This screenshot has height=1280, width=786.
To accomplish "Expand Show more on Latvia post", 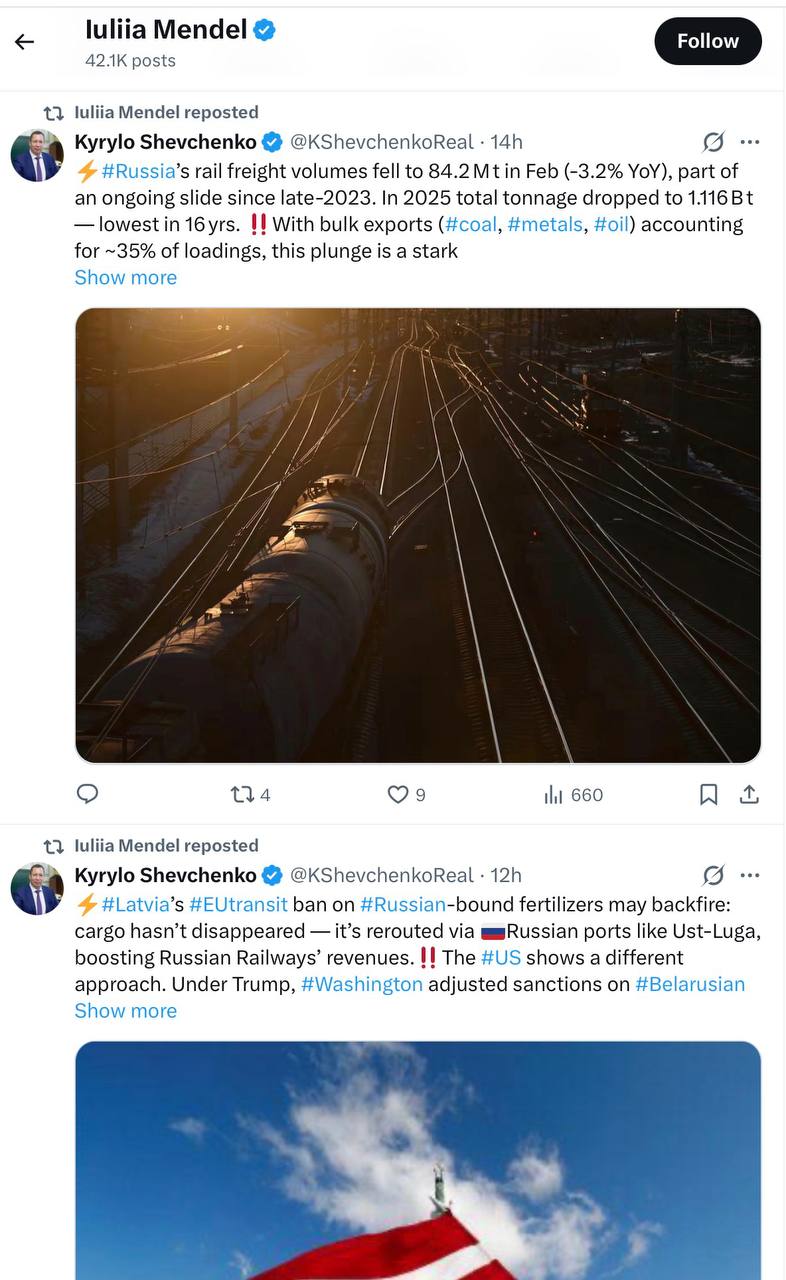I will pos(125,1010).
